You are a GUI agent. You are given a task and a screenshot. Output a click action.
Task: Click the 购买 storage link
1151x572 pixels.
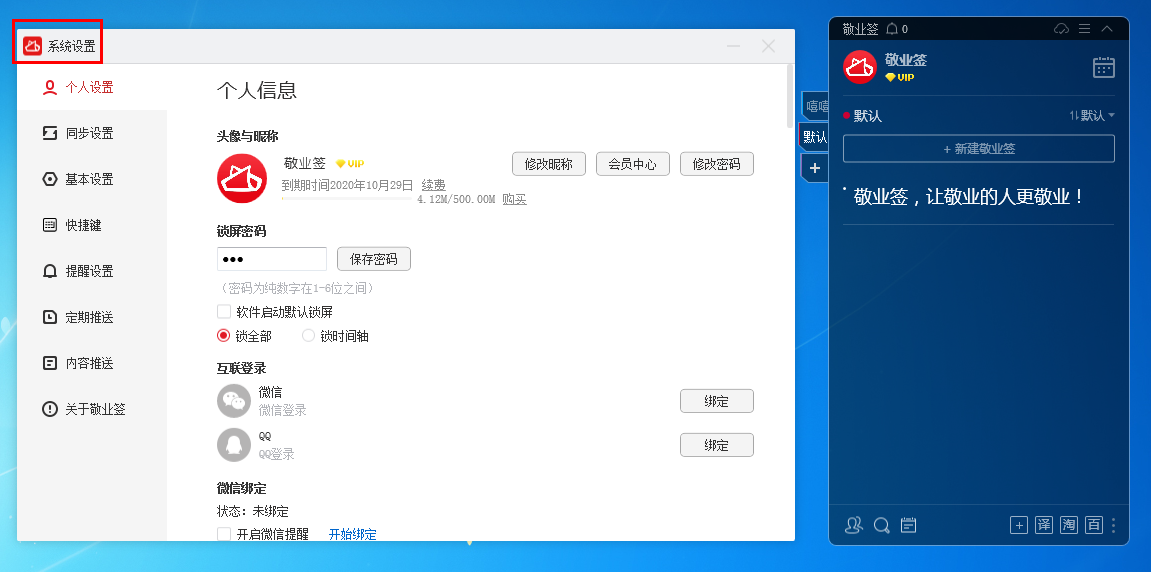515,199
